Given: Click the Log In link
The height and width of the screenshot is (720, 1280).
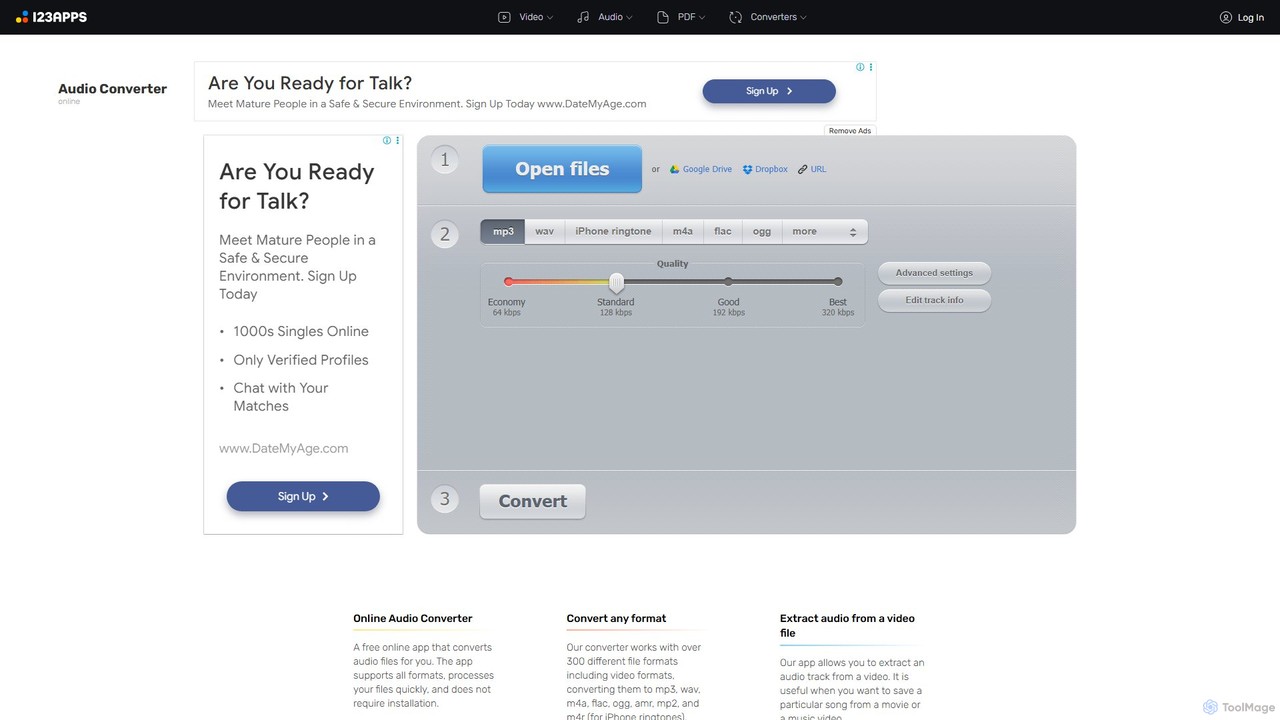Looking at the screenshot, I should pyautogui.click(x=1251, y=17).
